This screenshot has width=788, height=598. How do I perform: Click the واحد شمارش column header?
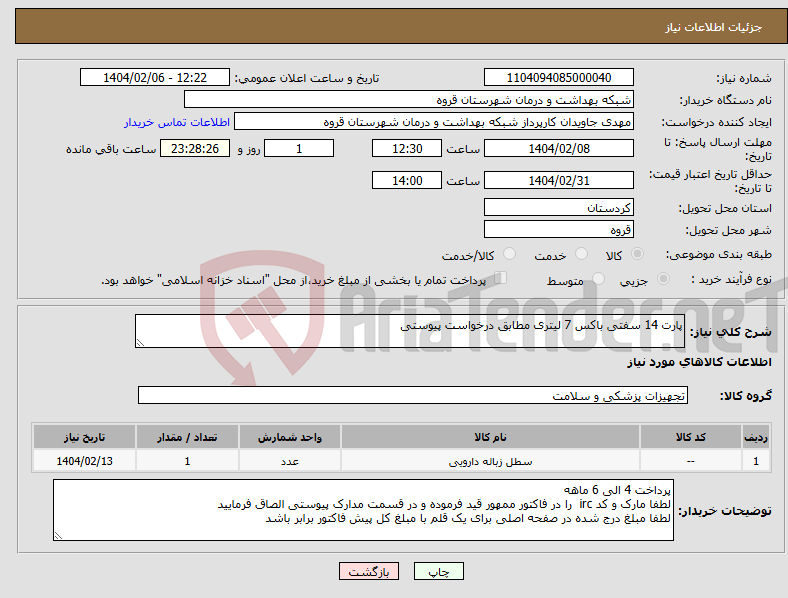290,437
